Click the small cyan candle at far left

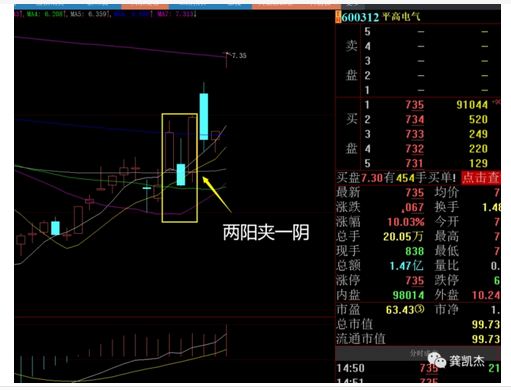pyautogui.click(x=55, y=228)
